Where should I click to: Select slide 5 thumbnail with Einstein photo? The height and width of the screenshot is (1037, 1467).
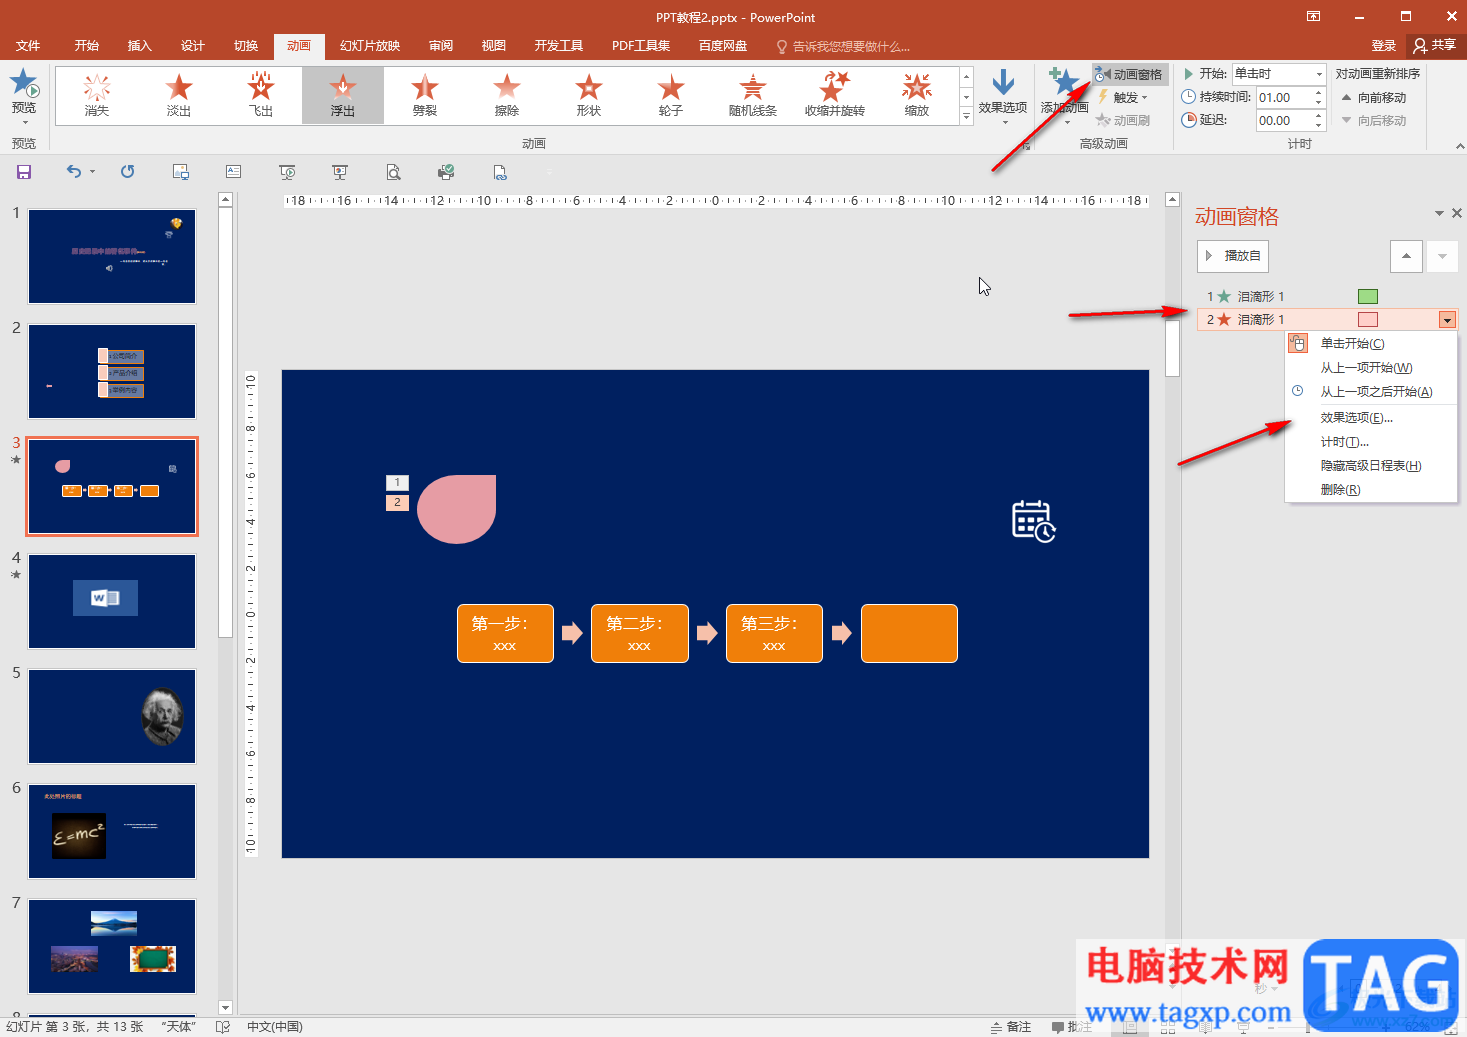112,717
